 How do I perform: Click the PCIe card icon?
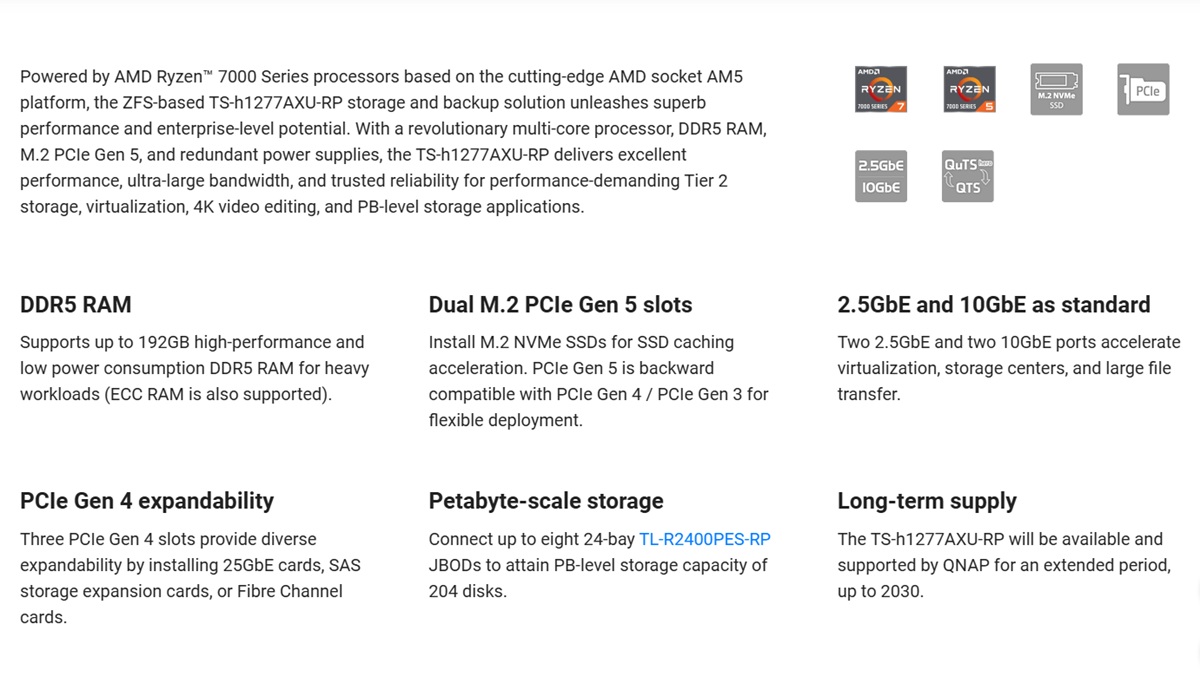[x=1143, y=90]
